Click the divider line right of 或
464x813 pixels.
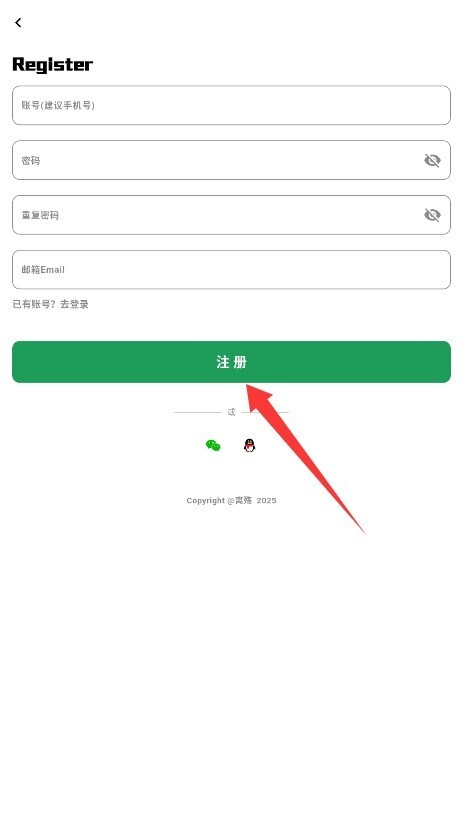click(265, 413)
